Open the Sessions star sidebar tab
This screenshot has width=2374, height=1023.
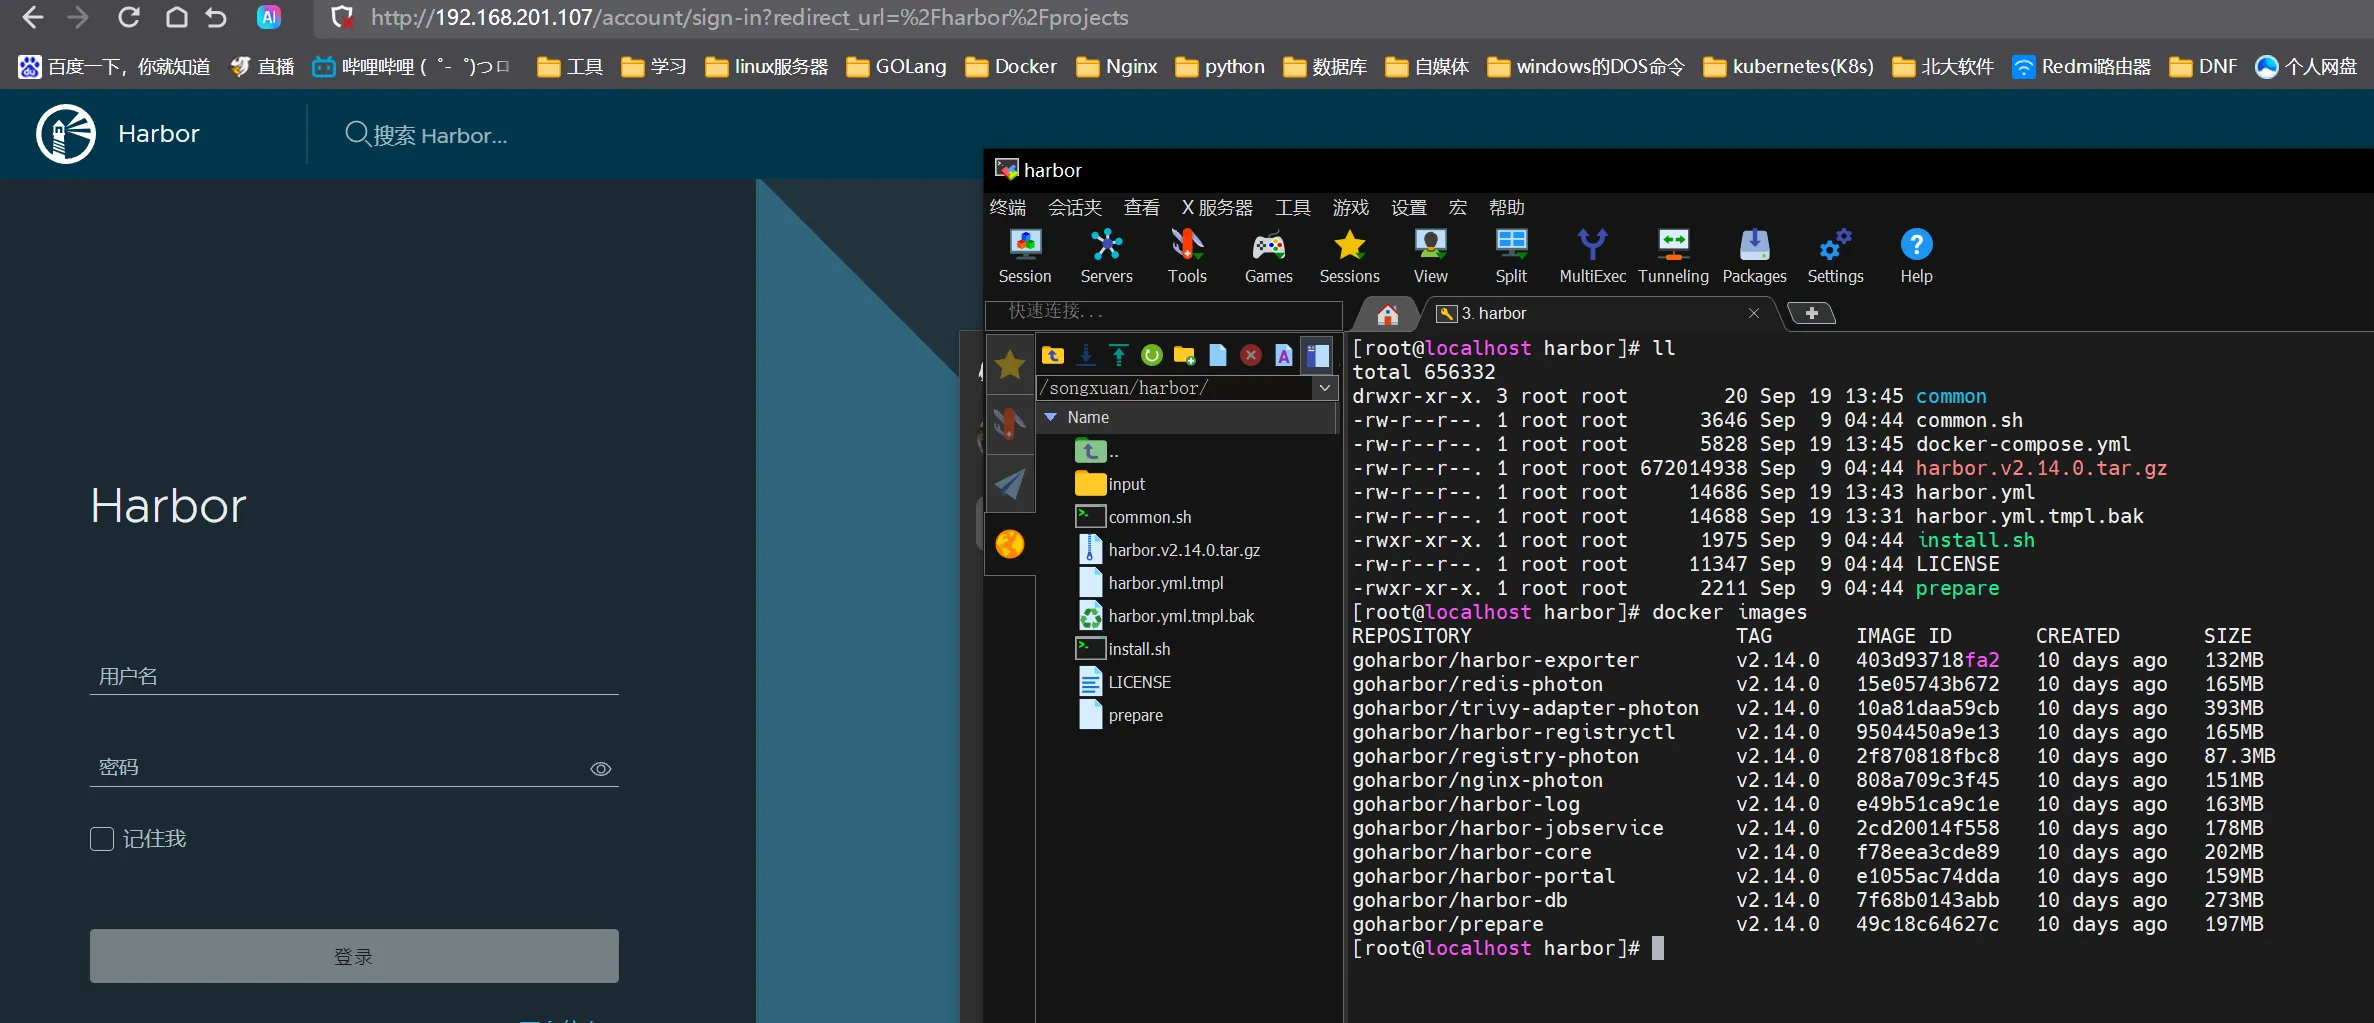(1010, 365)
